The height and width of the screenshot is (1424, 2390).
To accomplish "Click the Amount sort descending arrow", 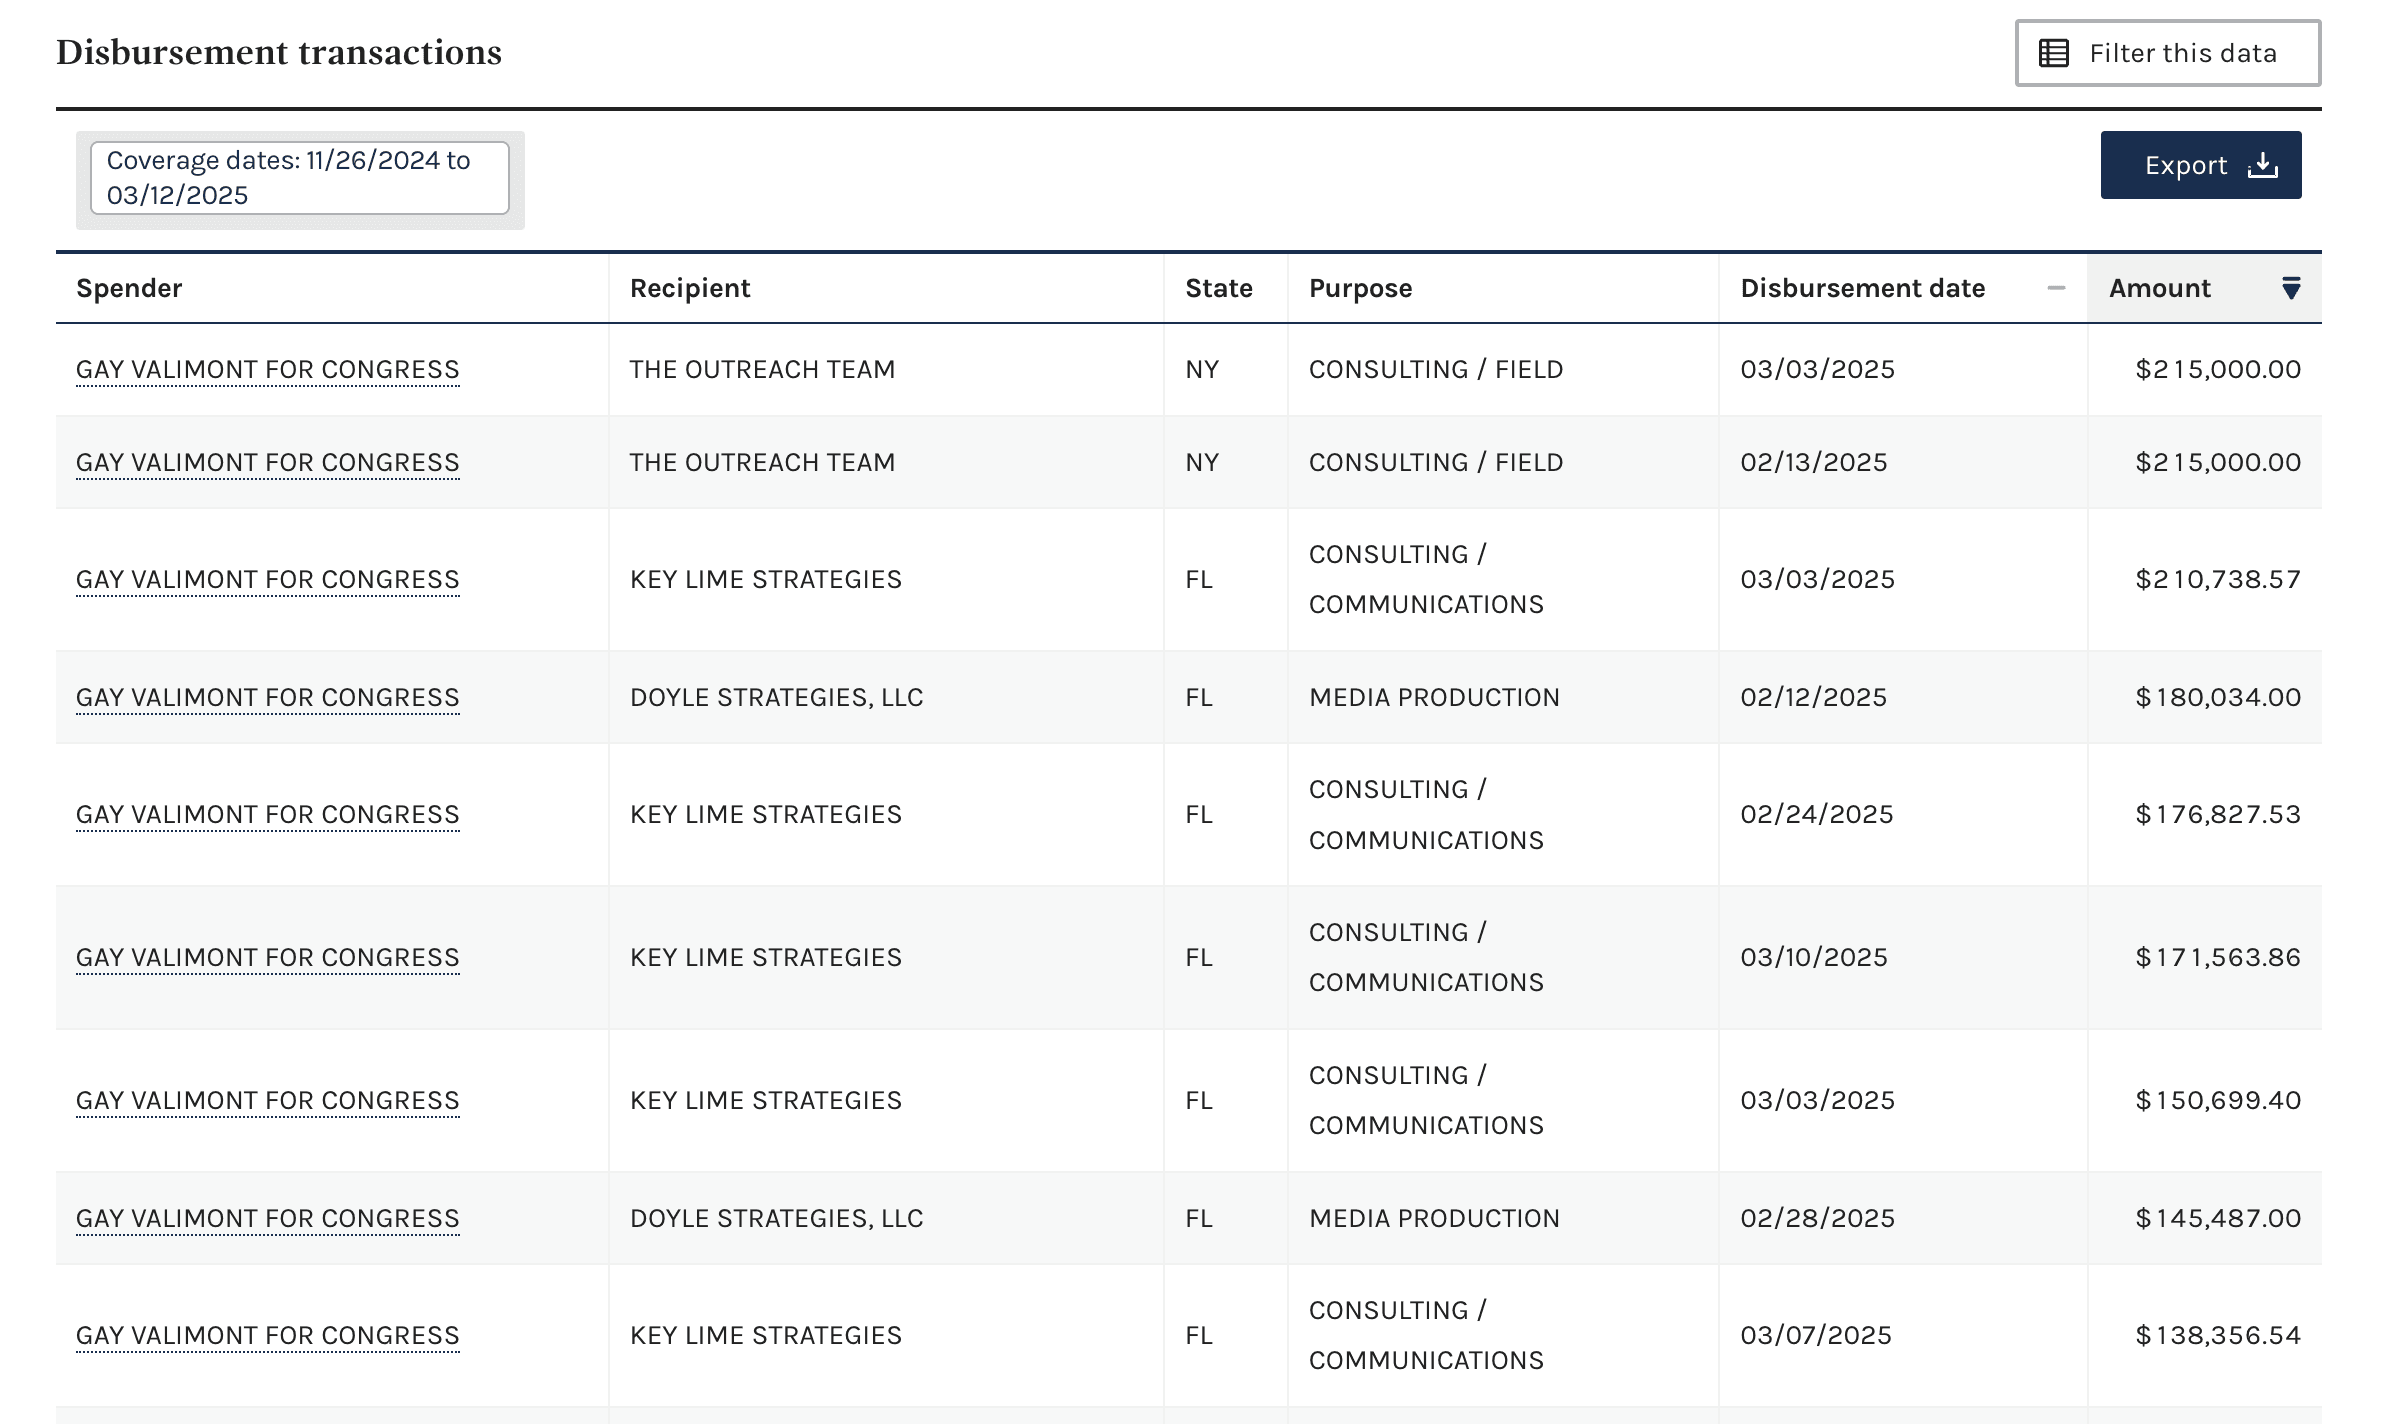I will 2291,288.
